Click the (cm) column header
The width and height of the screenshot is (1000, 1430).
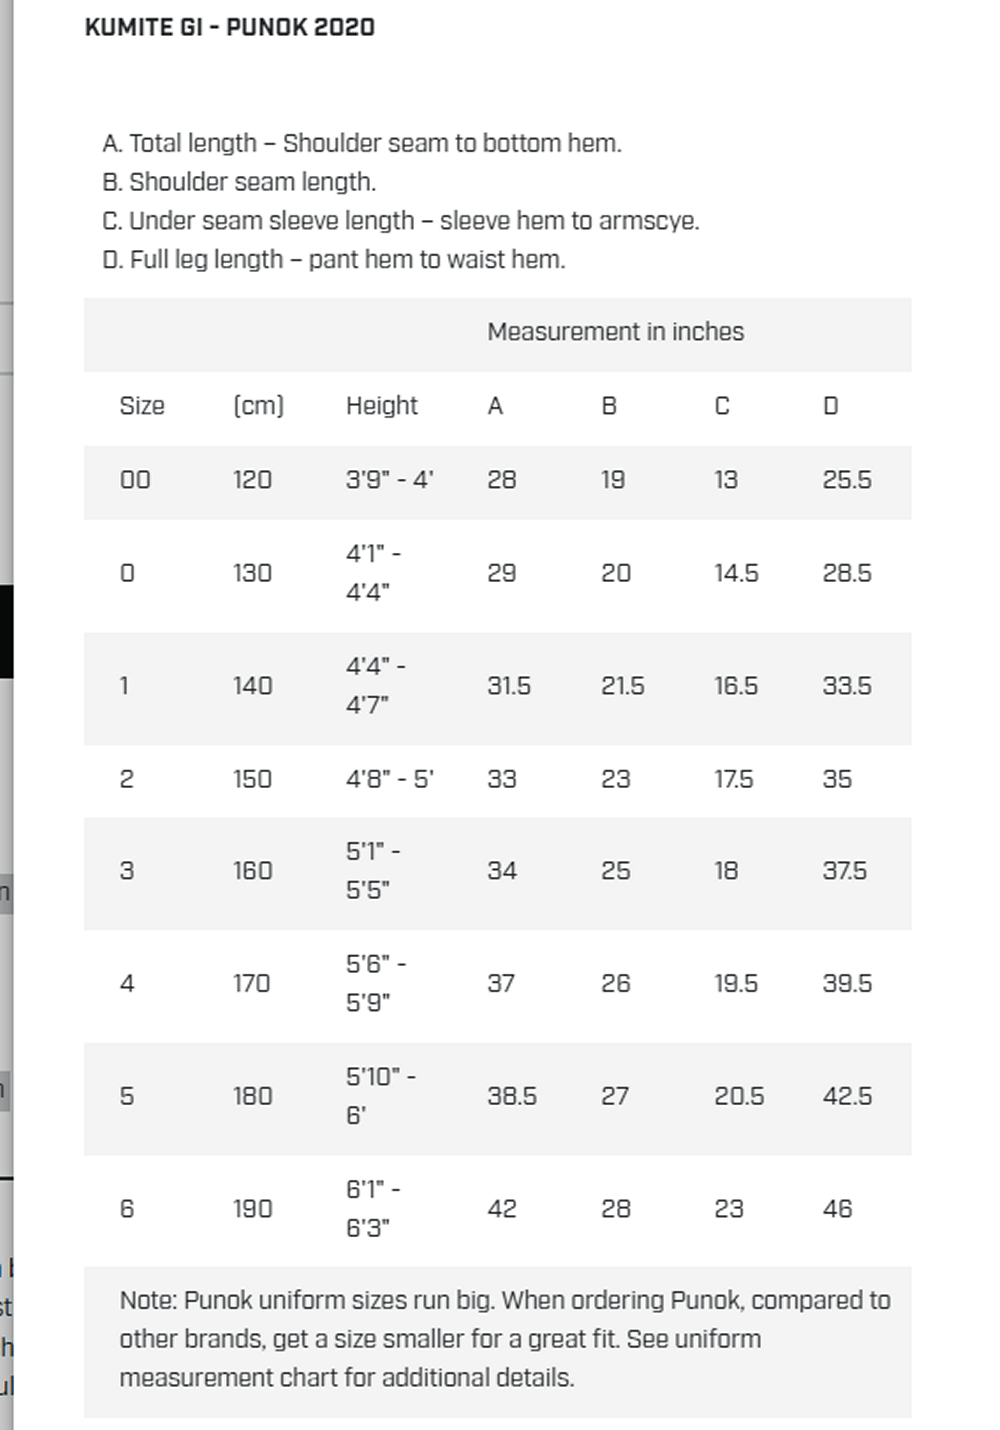pyautogui.click(x=258, y=406)
